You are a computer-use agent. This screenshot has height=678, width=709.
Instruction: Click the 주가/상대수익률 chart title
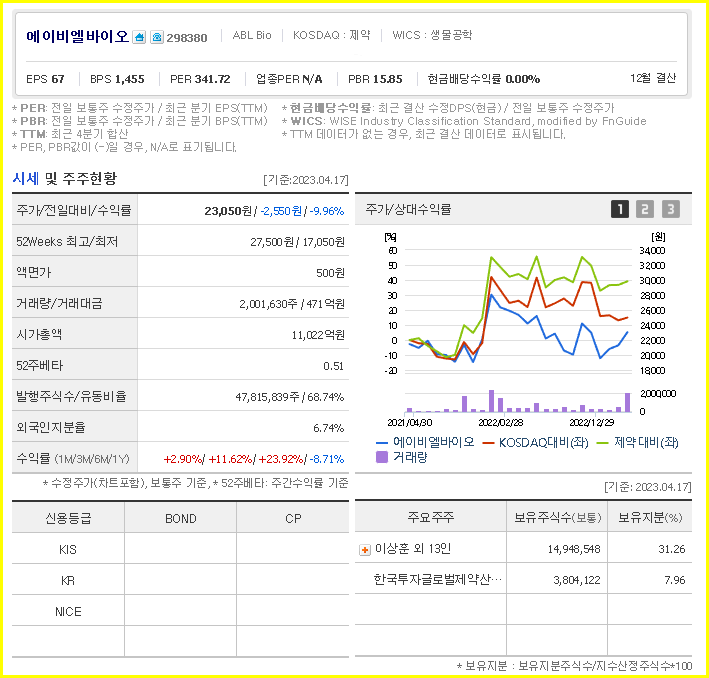pyautogui.click(x=408, y=209)
